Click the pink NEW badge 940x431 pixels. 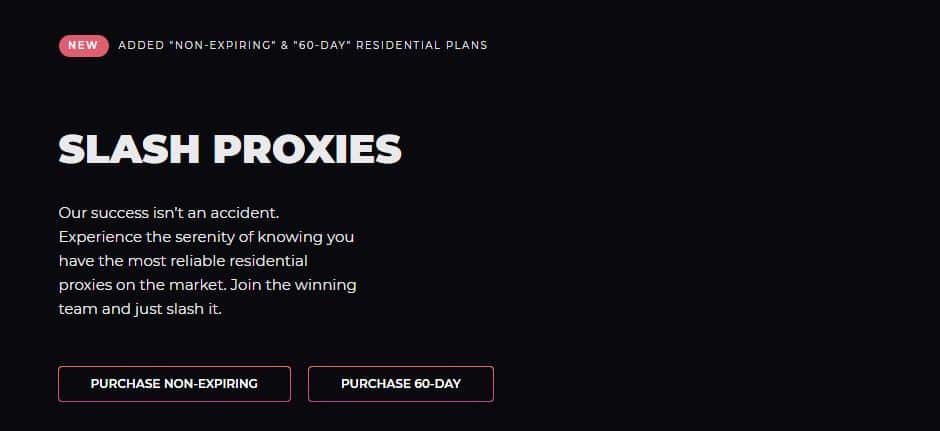[84, 46]
